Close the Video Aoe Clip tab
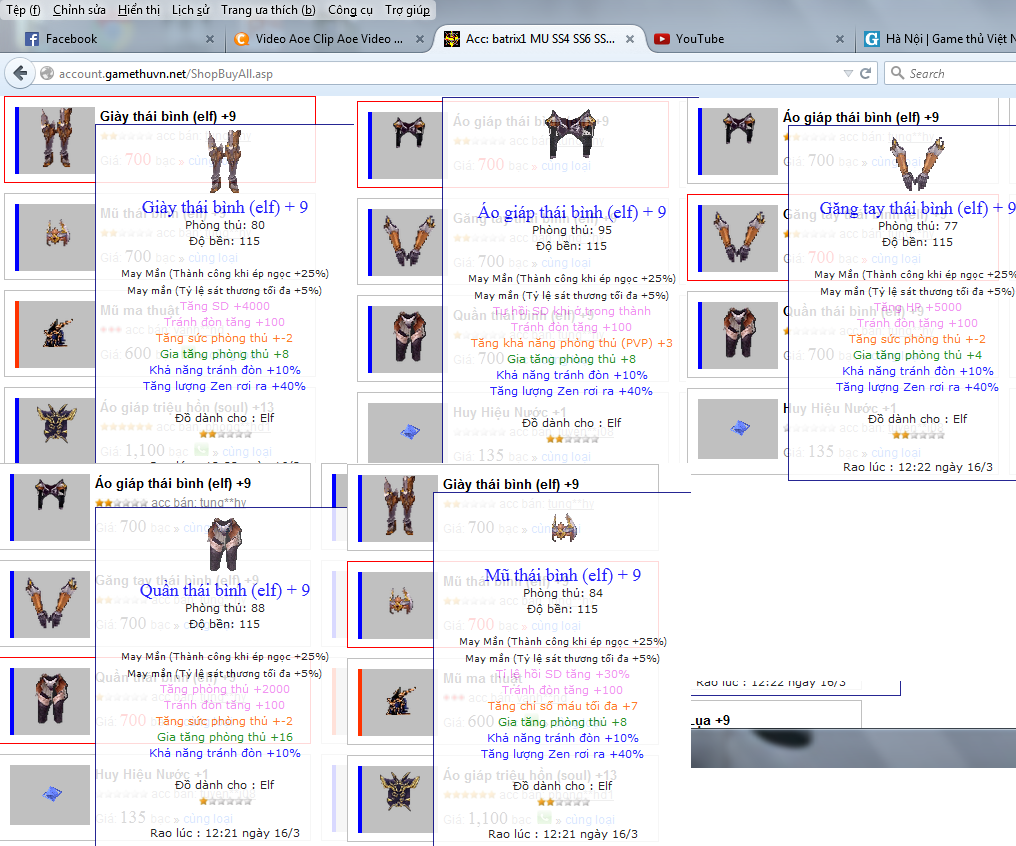The width and height of the screenshot is (1016, 846). [420, 39]
